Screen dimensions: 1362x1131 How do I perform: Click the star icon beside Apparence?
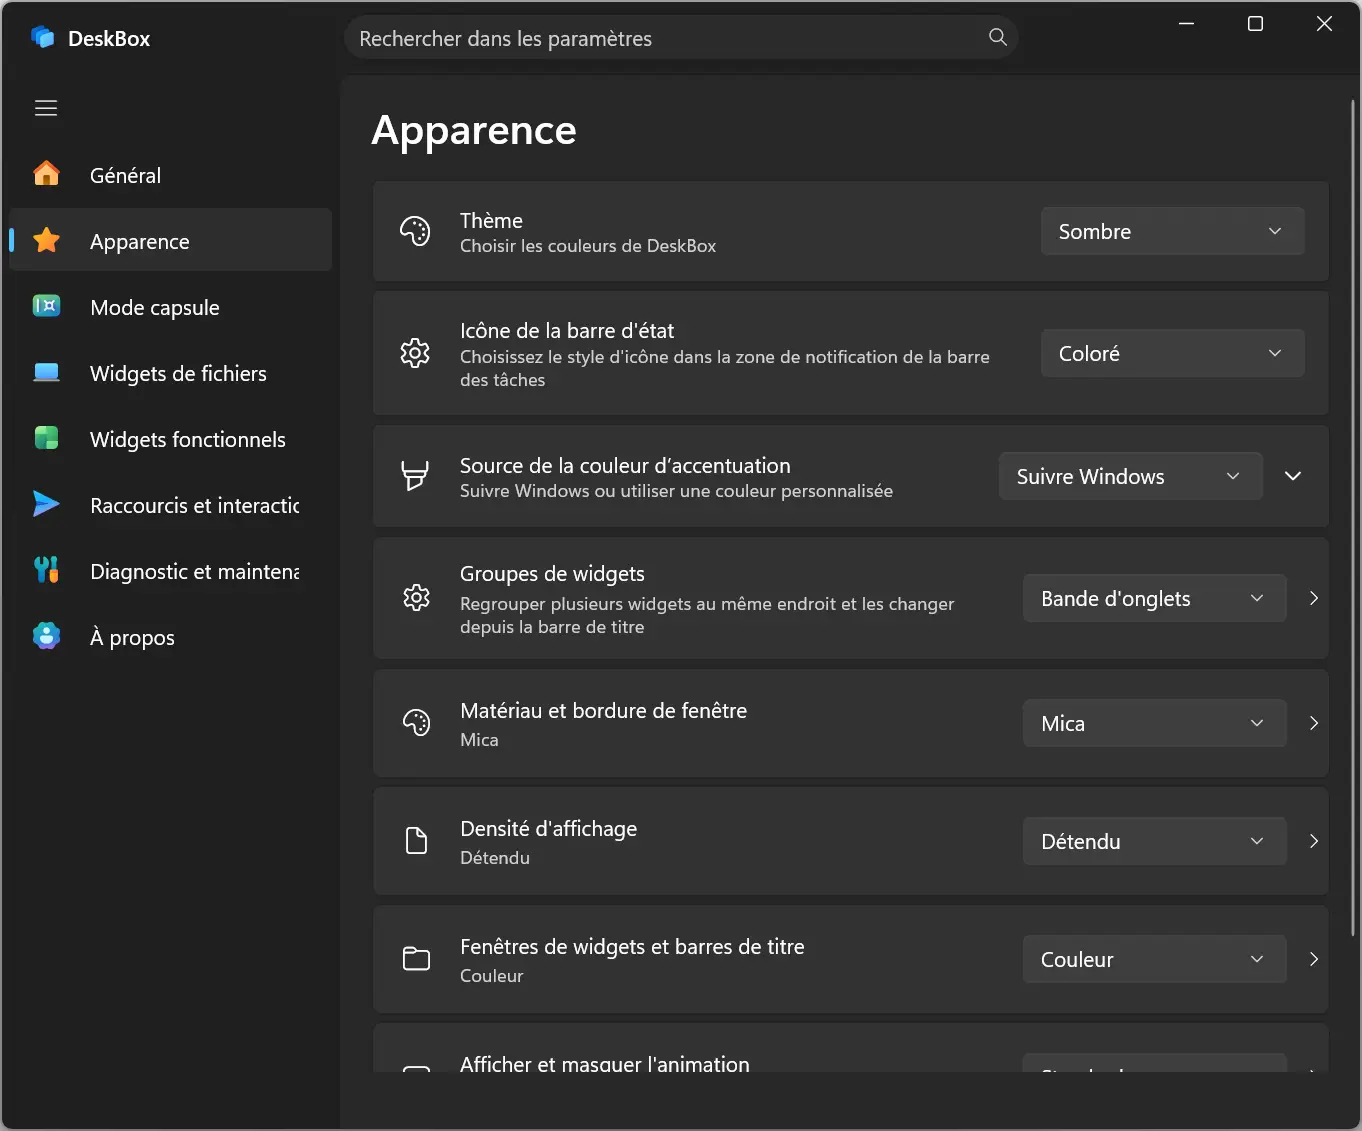[x=47, y=240]
